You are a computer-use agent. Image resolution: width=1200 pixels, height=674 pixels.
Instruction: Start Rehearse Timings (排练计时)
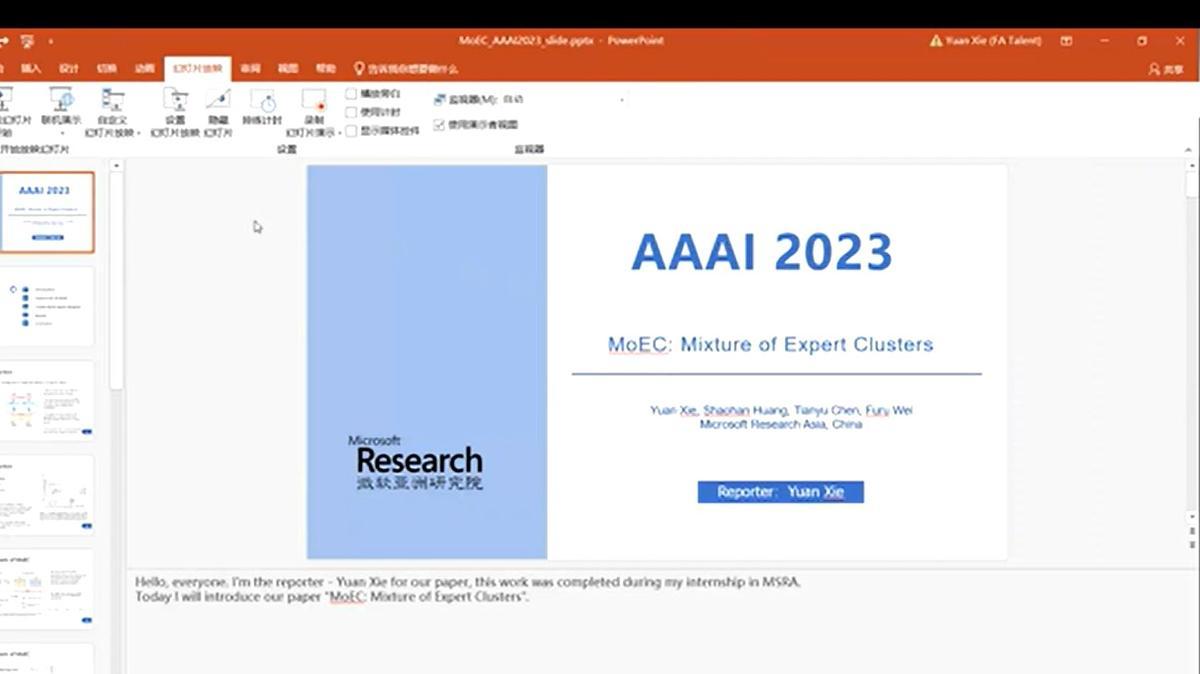point(262,107)
